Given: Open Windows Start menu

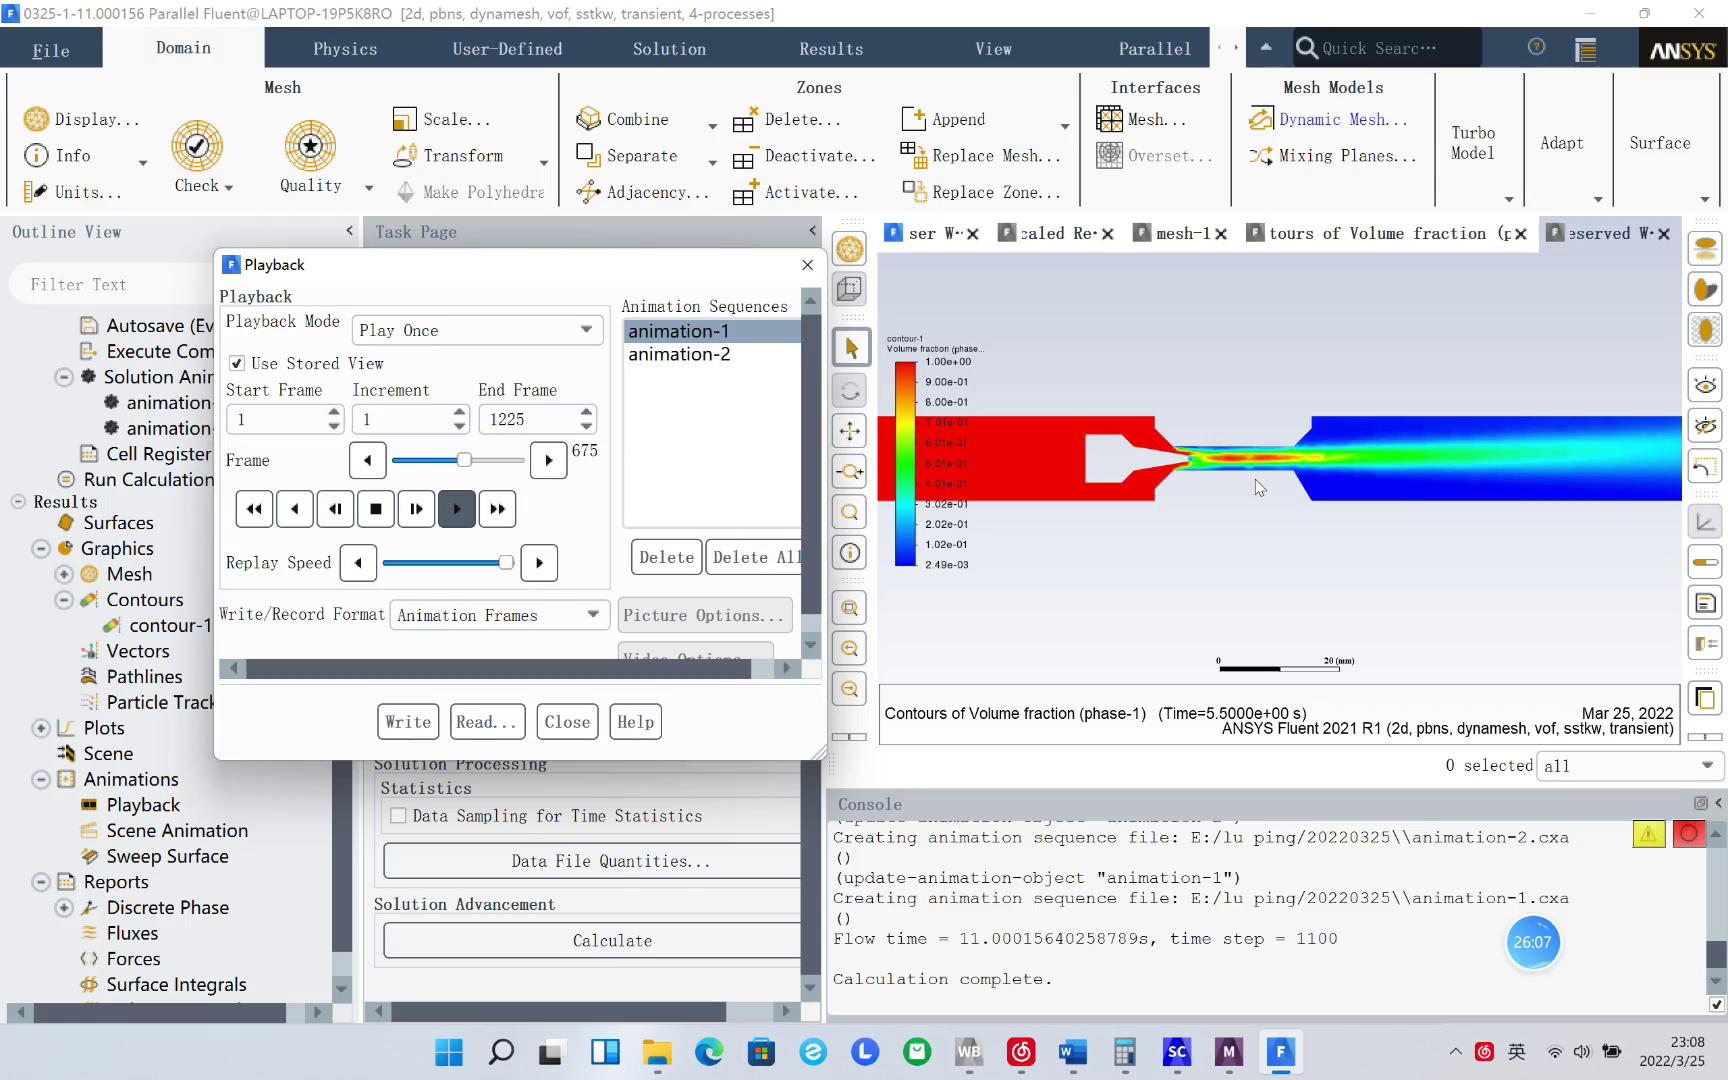Looking at the screenshot, I should pyautogui.click(x=449, y=1052).
